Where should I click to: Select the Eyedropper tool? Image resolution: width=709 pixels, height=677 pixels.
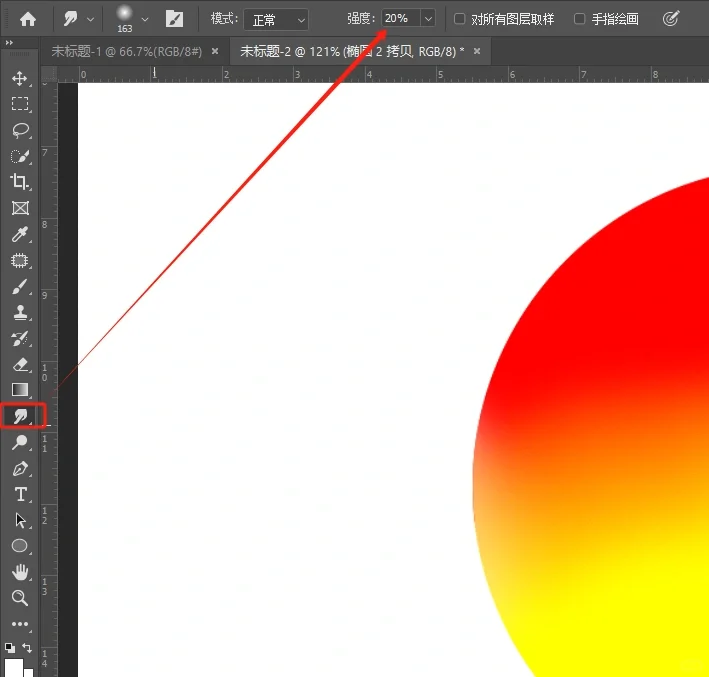click(19, 235)
